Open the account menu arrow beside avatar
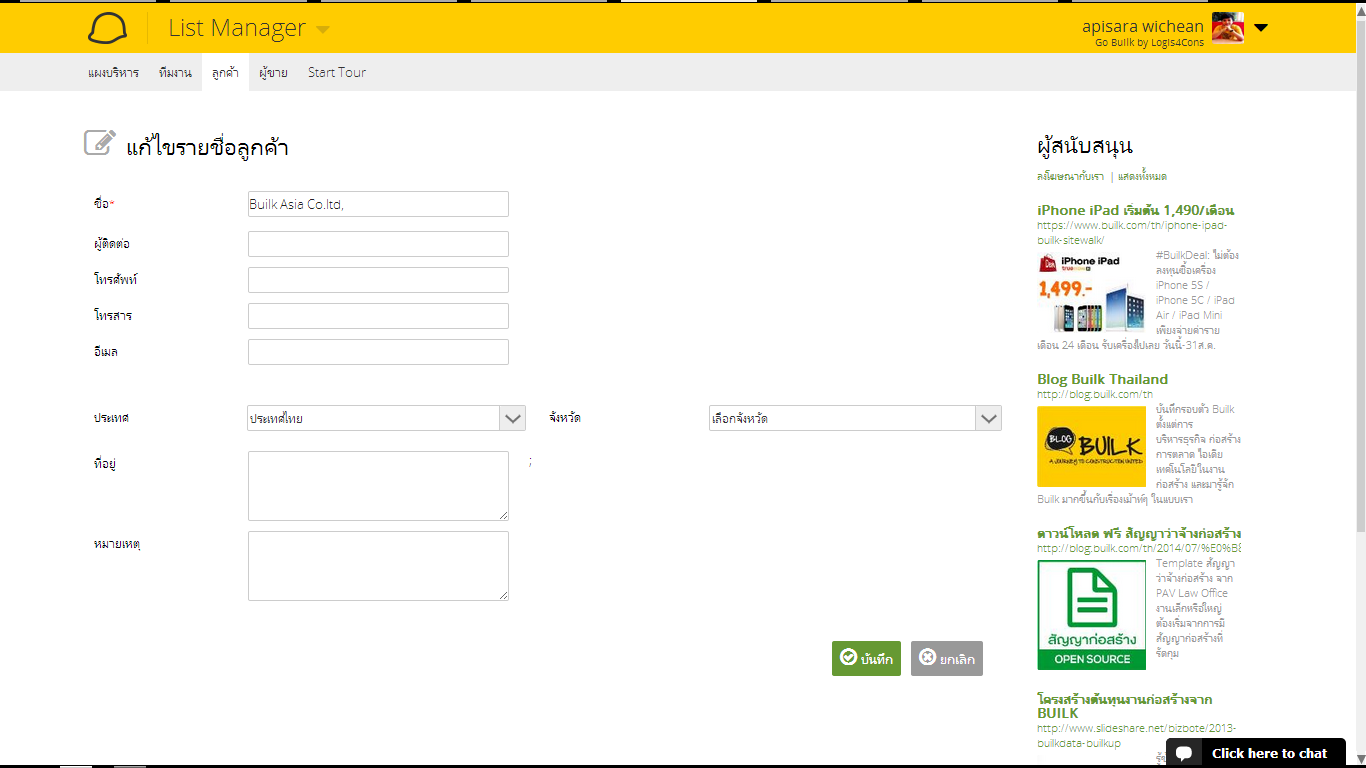 1260,28
